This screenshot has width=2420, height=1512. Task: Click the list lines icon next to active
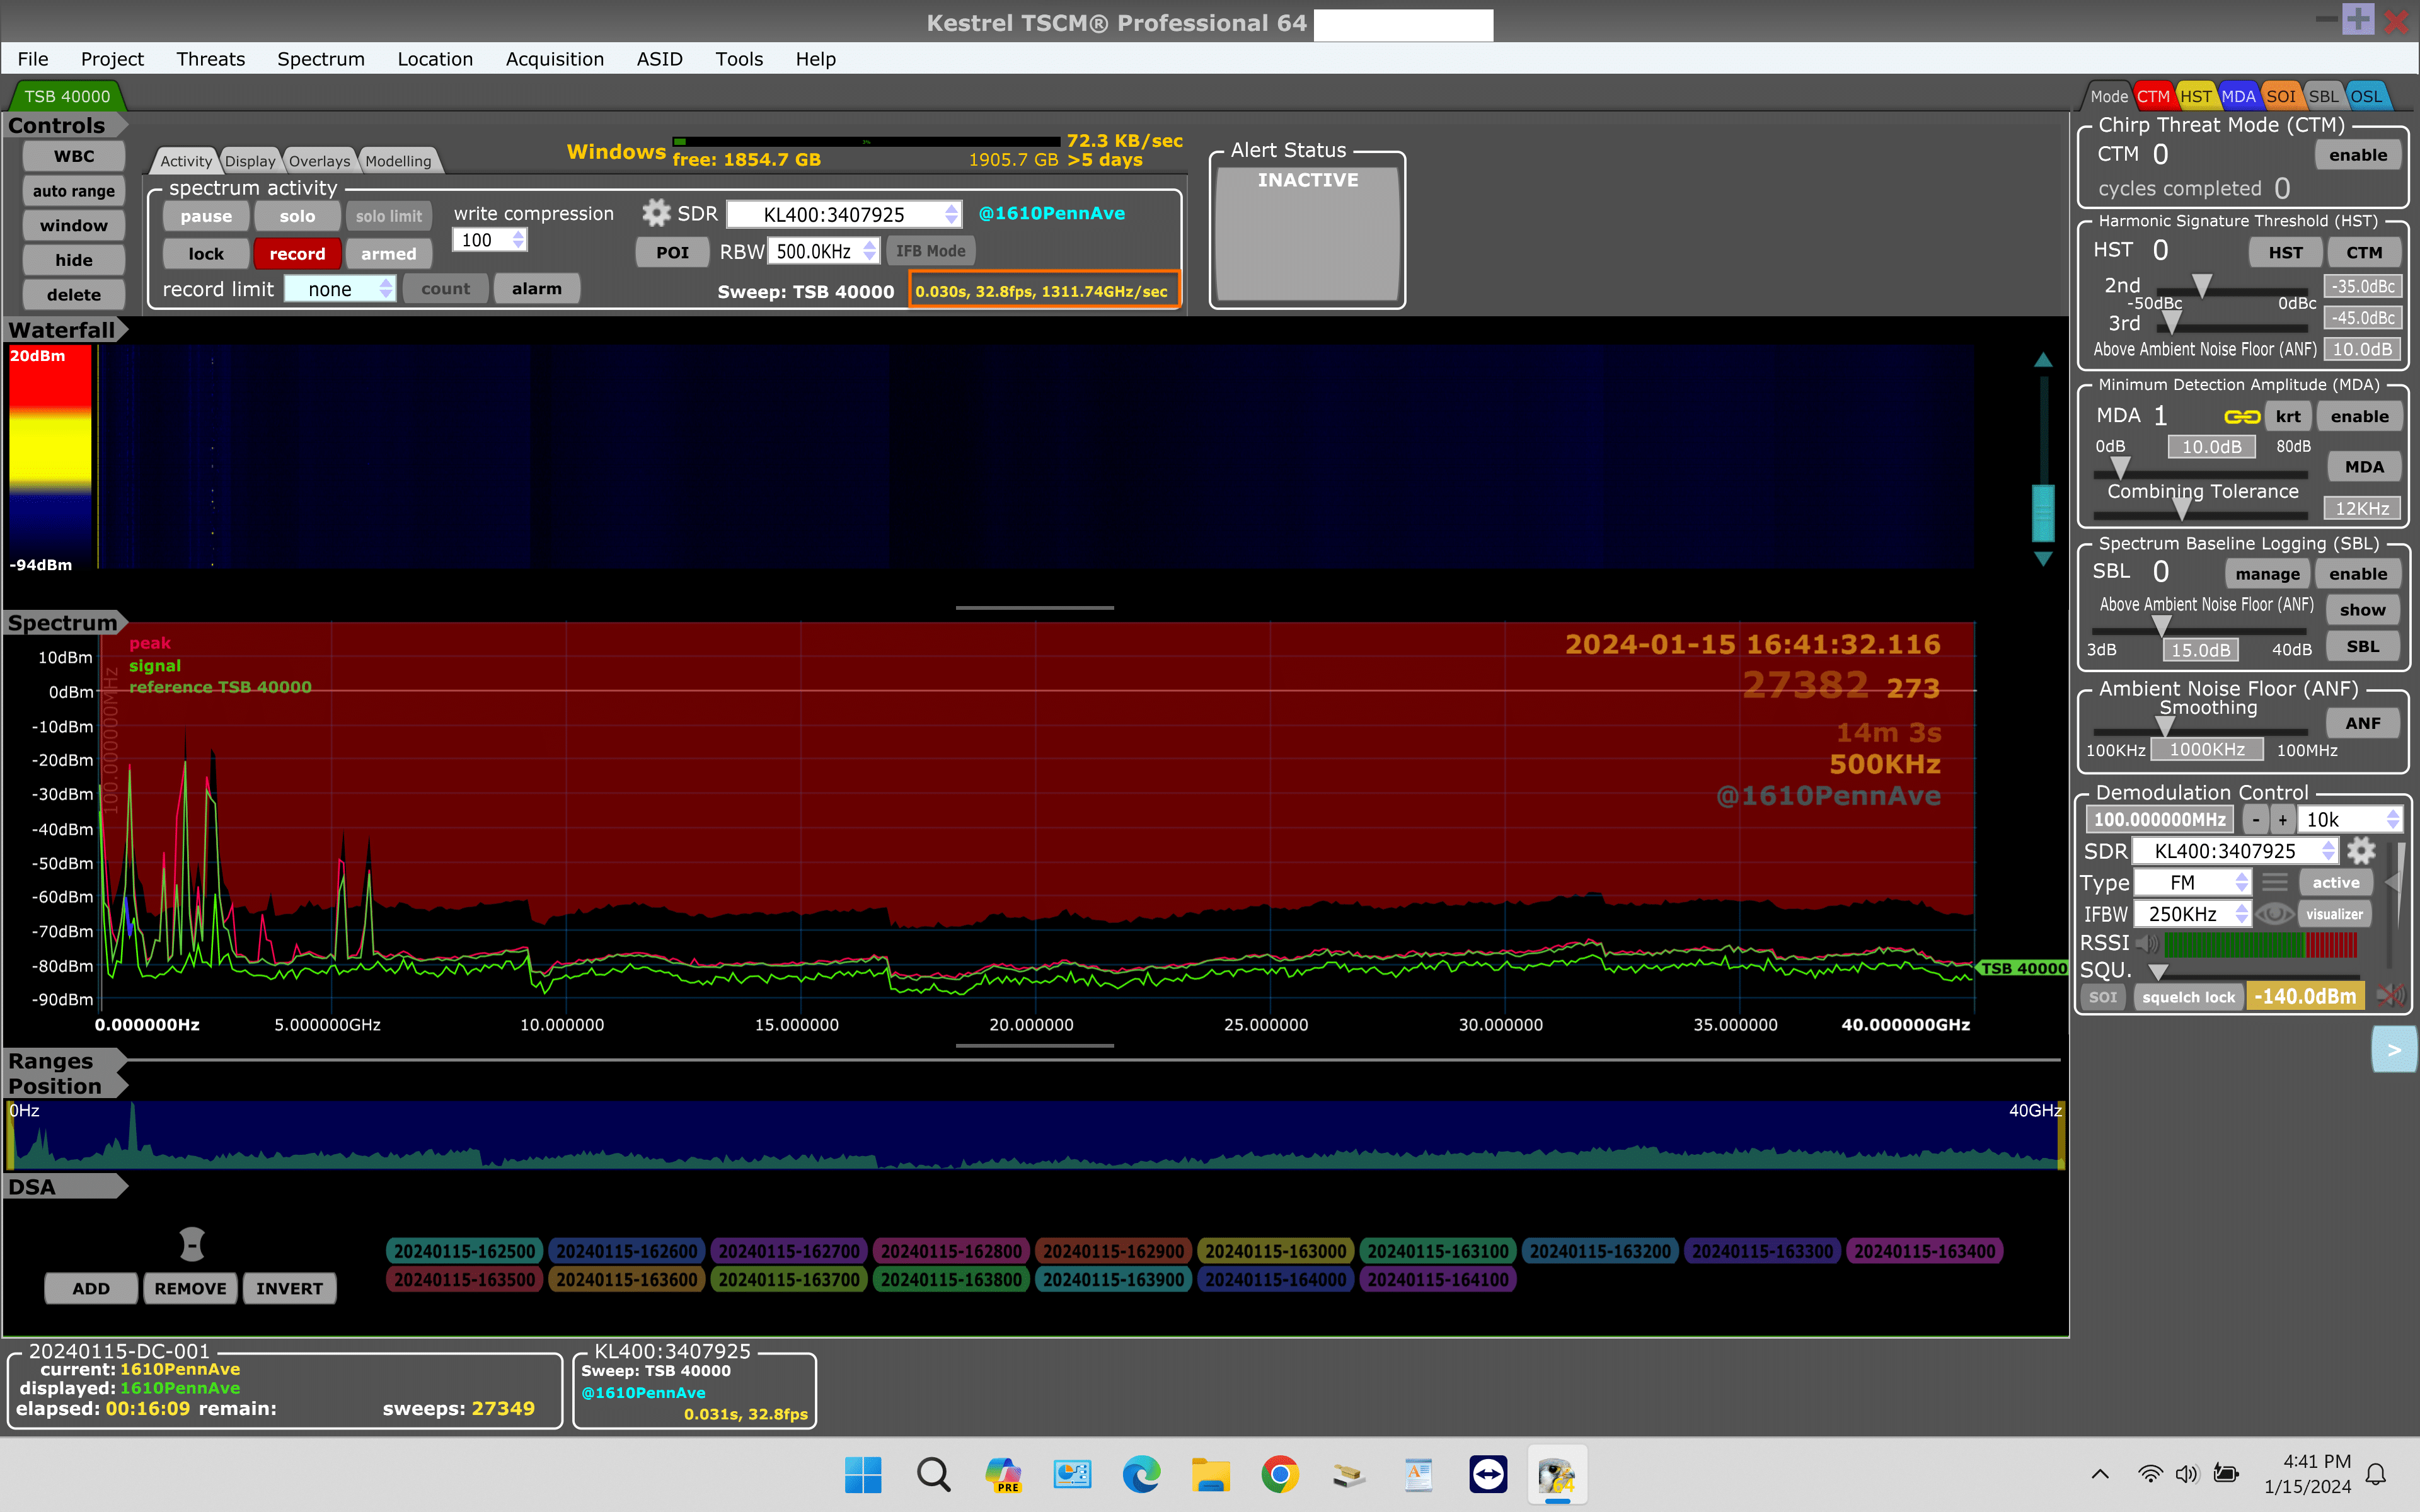point(2275,882)
